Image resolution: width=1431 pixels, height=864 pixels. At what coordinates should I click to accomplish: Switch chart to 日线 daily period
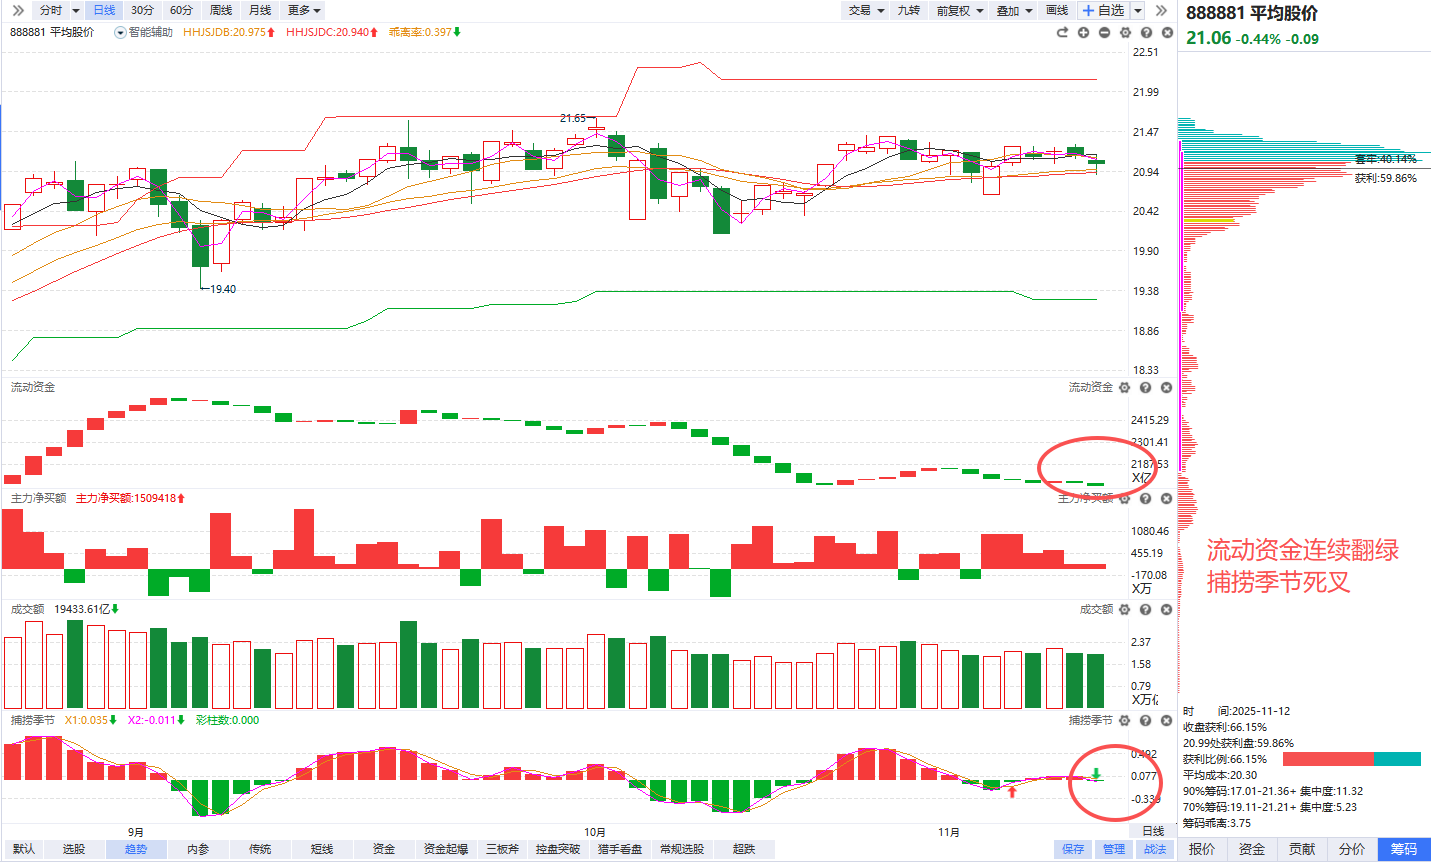tap(104, 10)
